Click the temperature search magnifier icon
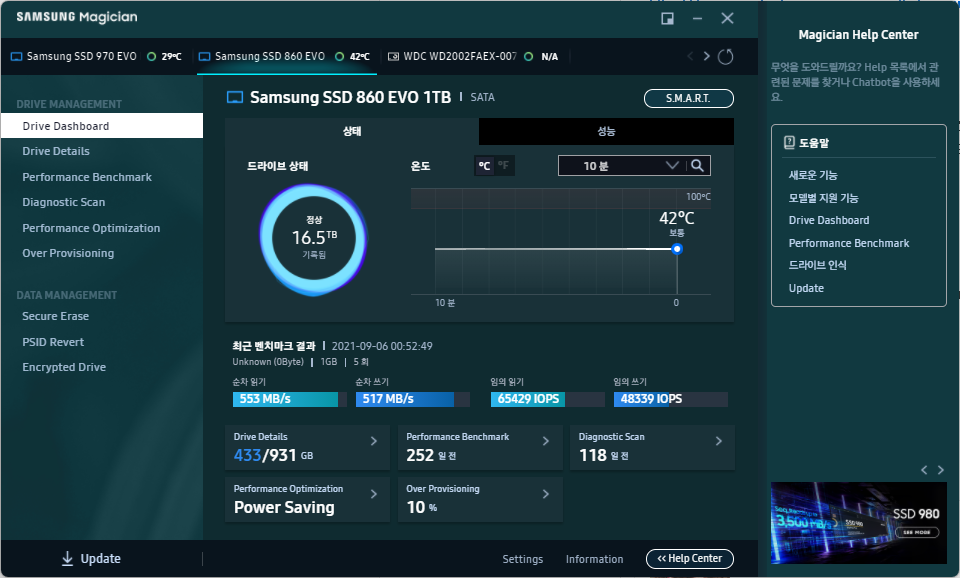 [697, 165]
